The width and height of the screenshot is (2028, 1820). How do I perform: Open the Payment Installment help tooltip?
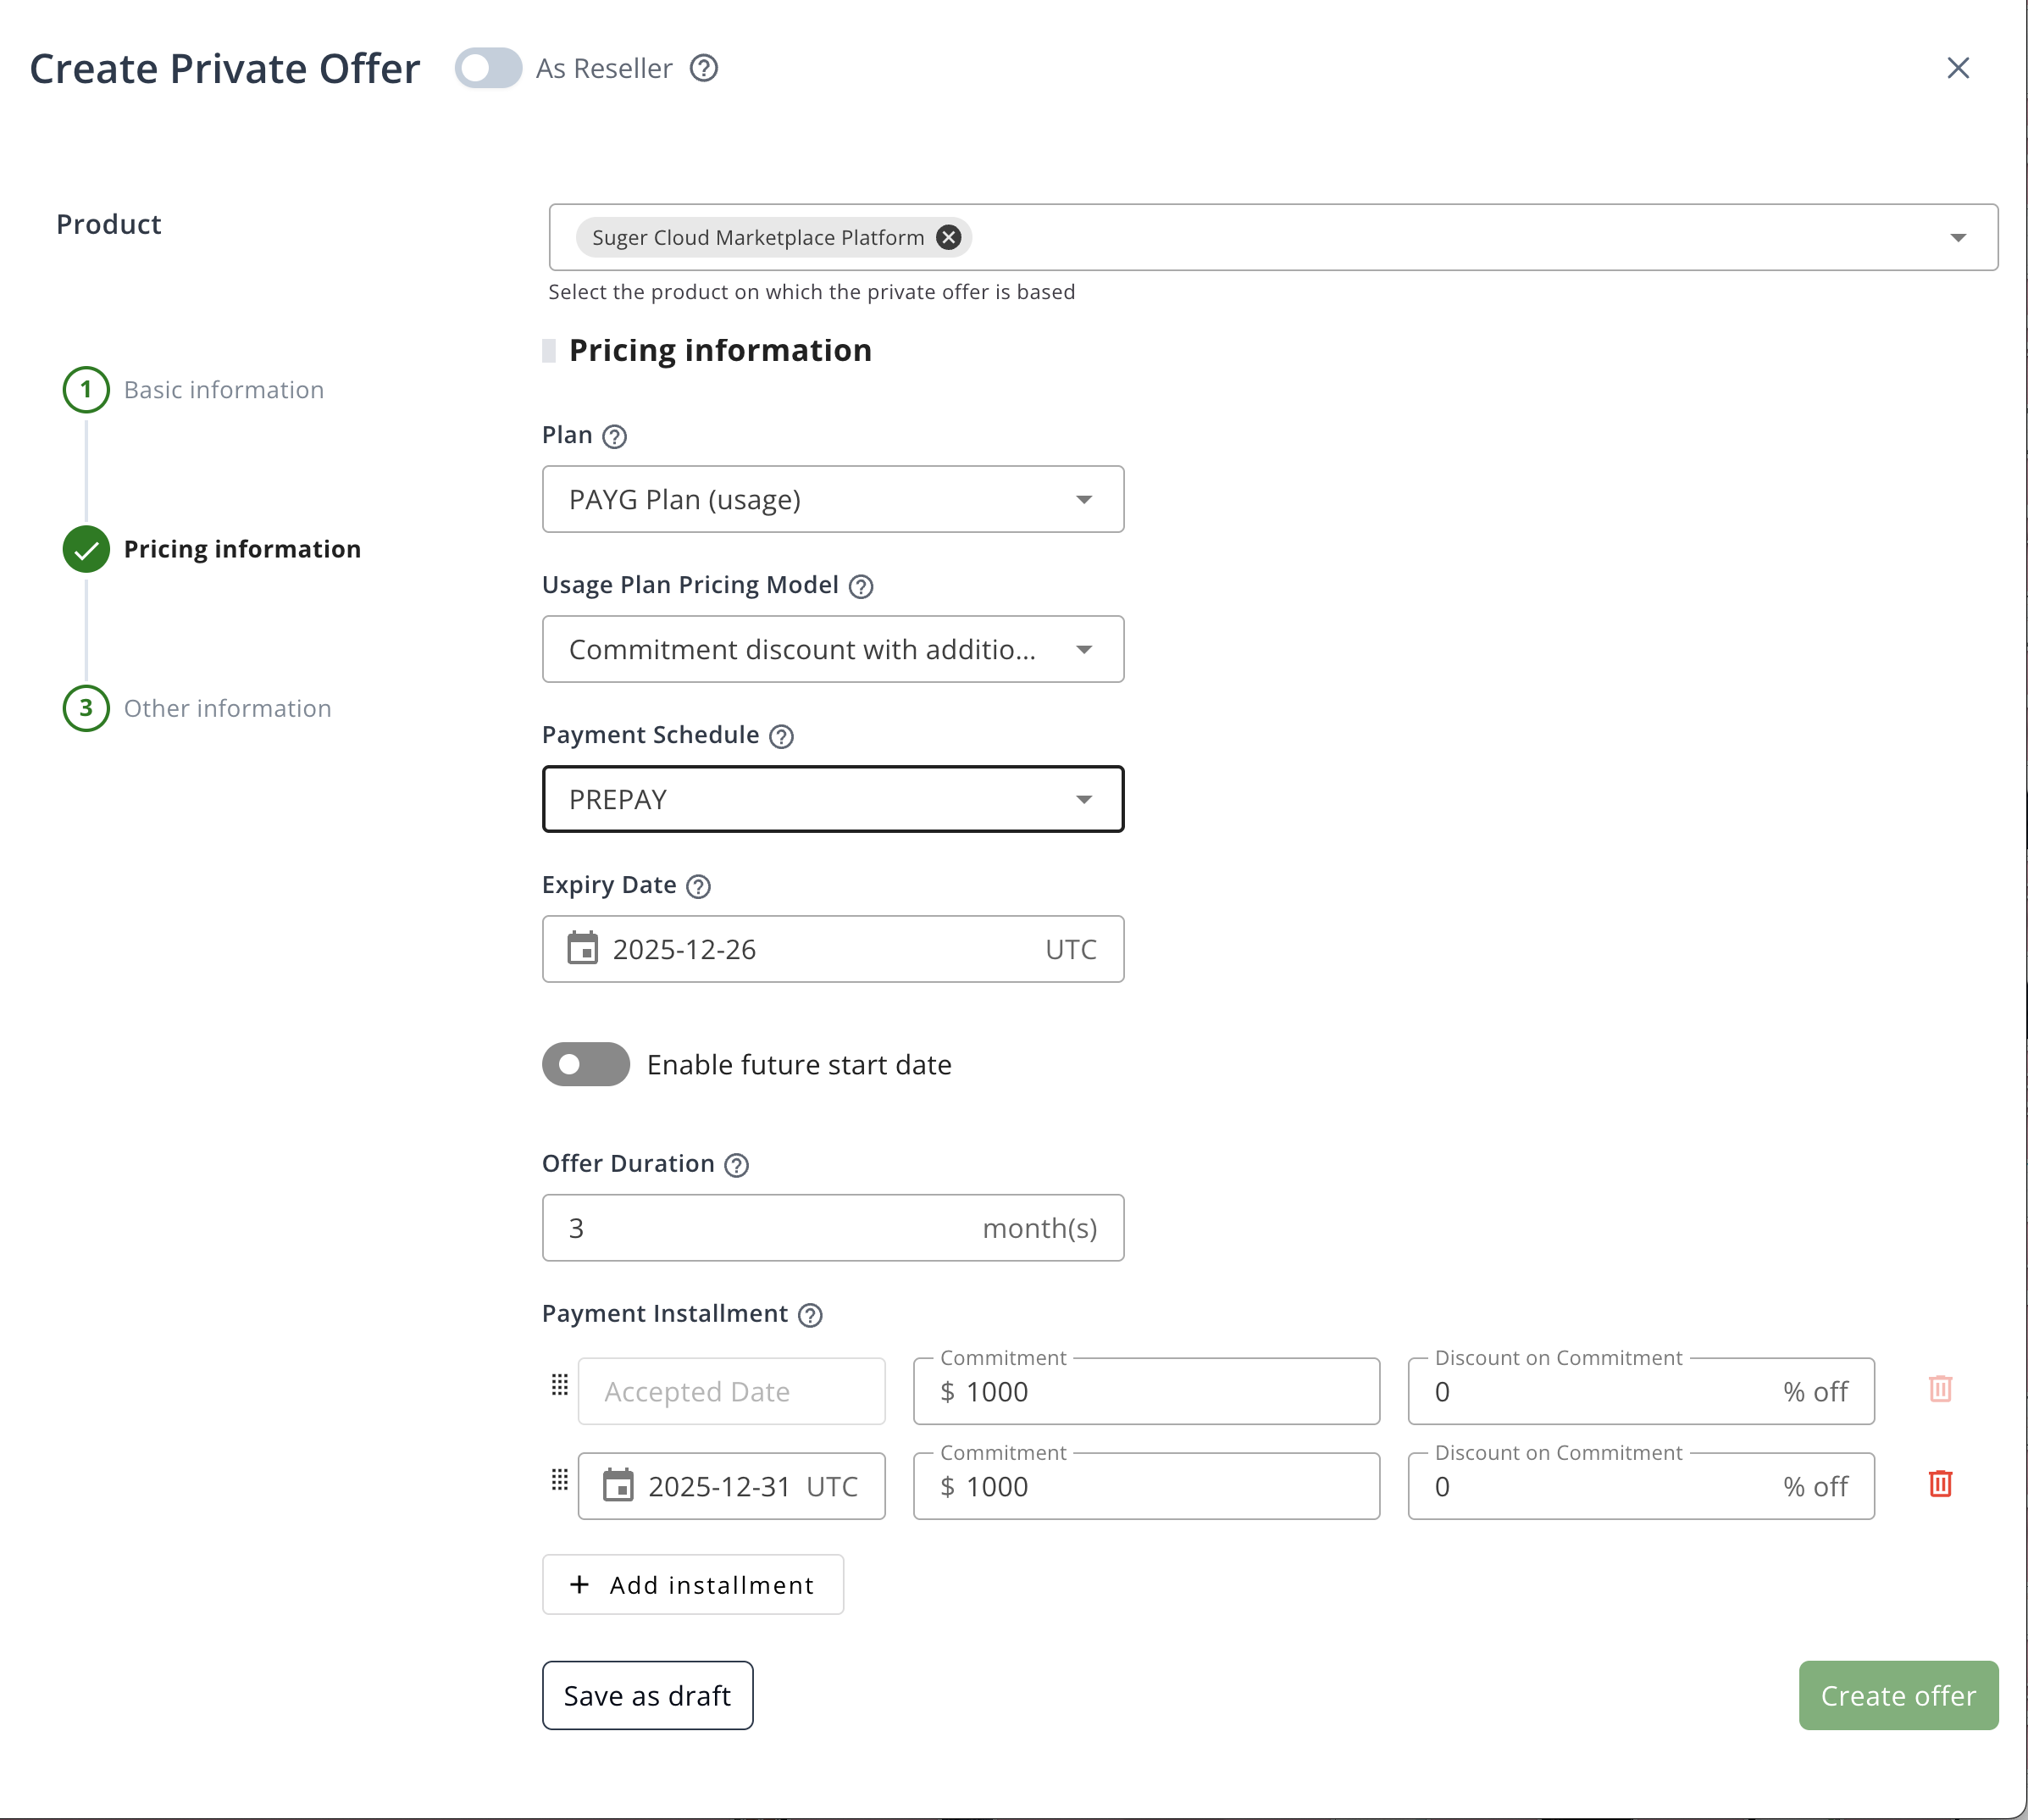click(x=809, y=1315)
